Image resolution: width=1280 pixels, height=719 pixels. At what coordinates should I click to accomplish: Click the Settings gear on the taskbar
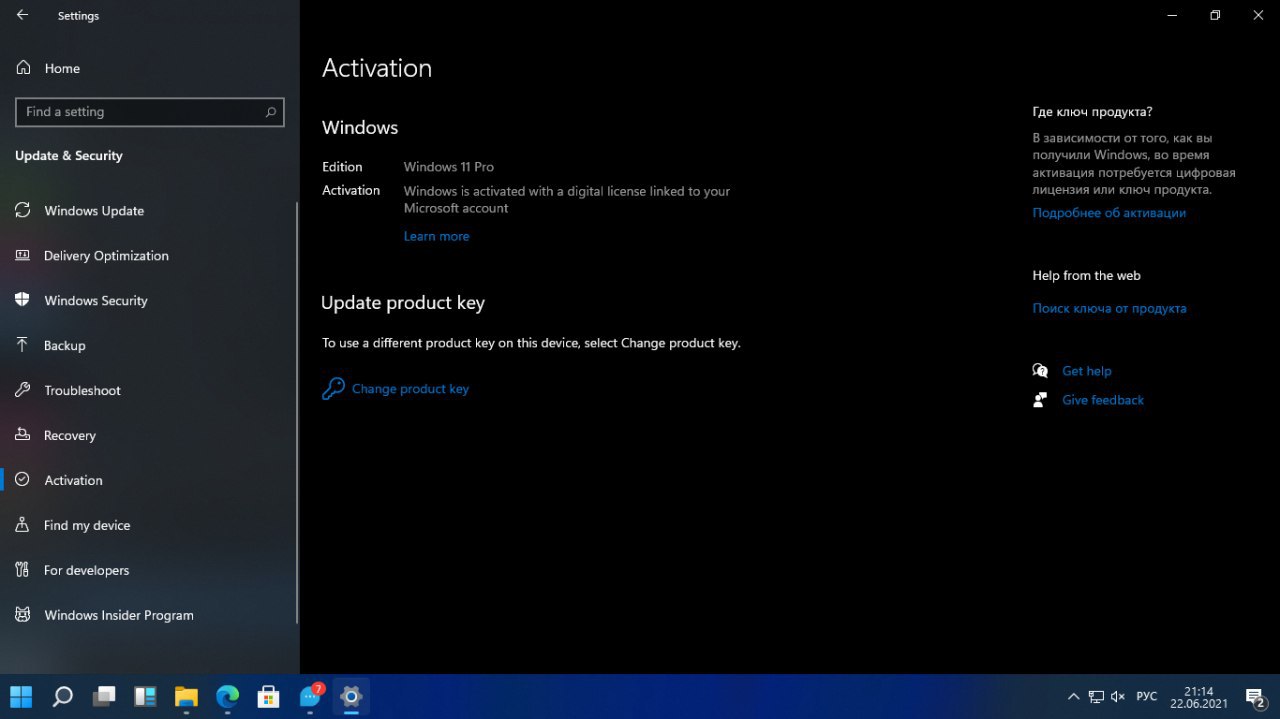click(x=351, y=696)
